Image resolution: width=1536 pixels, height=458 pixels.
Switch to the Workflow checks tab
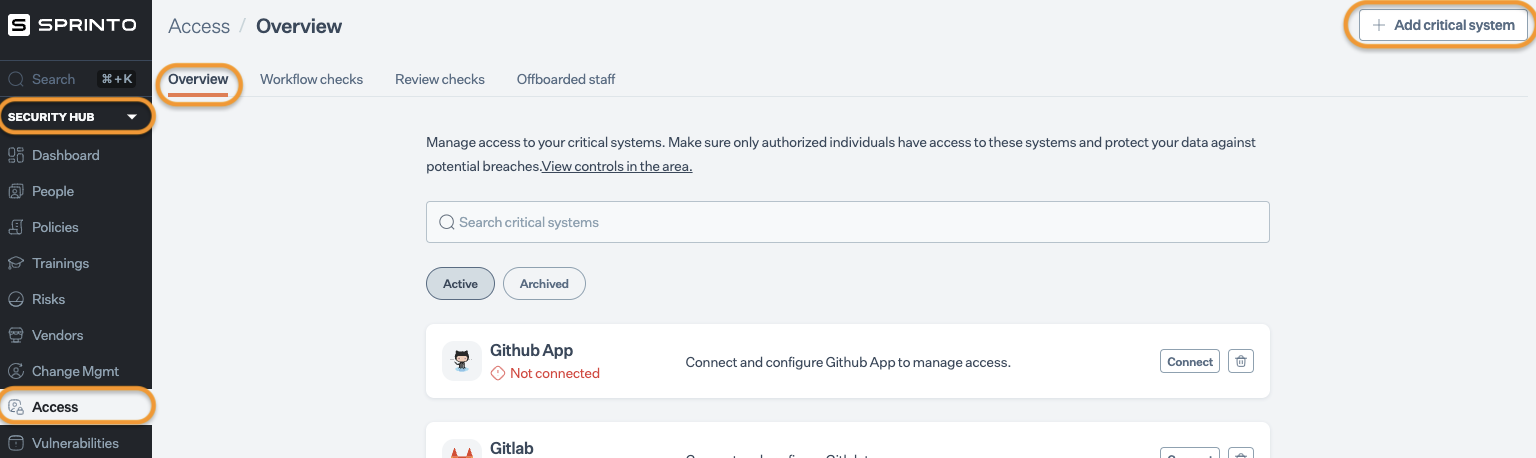coord(311,79)
